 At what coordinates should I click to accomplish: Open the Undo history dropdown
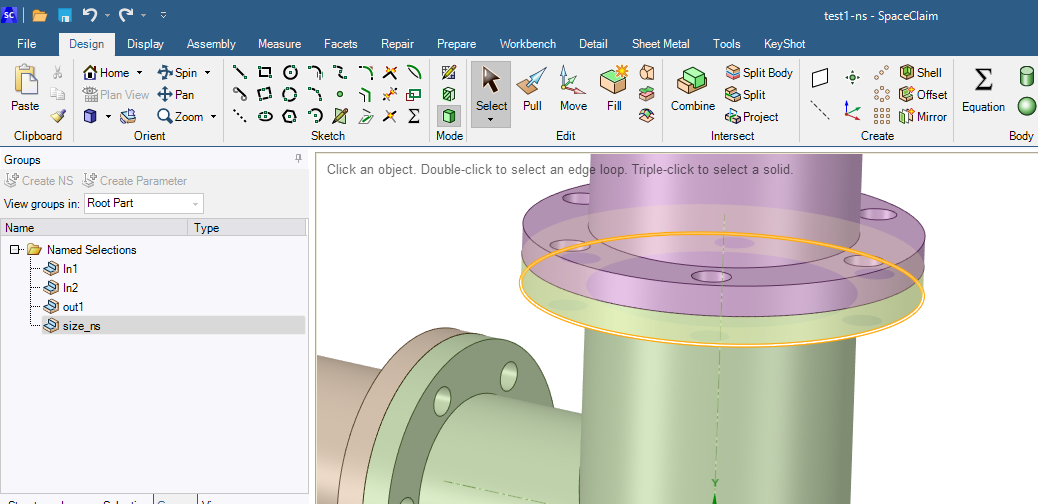[105, 15]
